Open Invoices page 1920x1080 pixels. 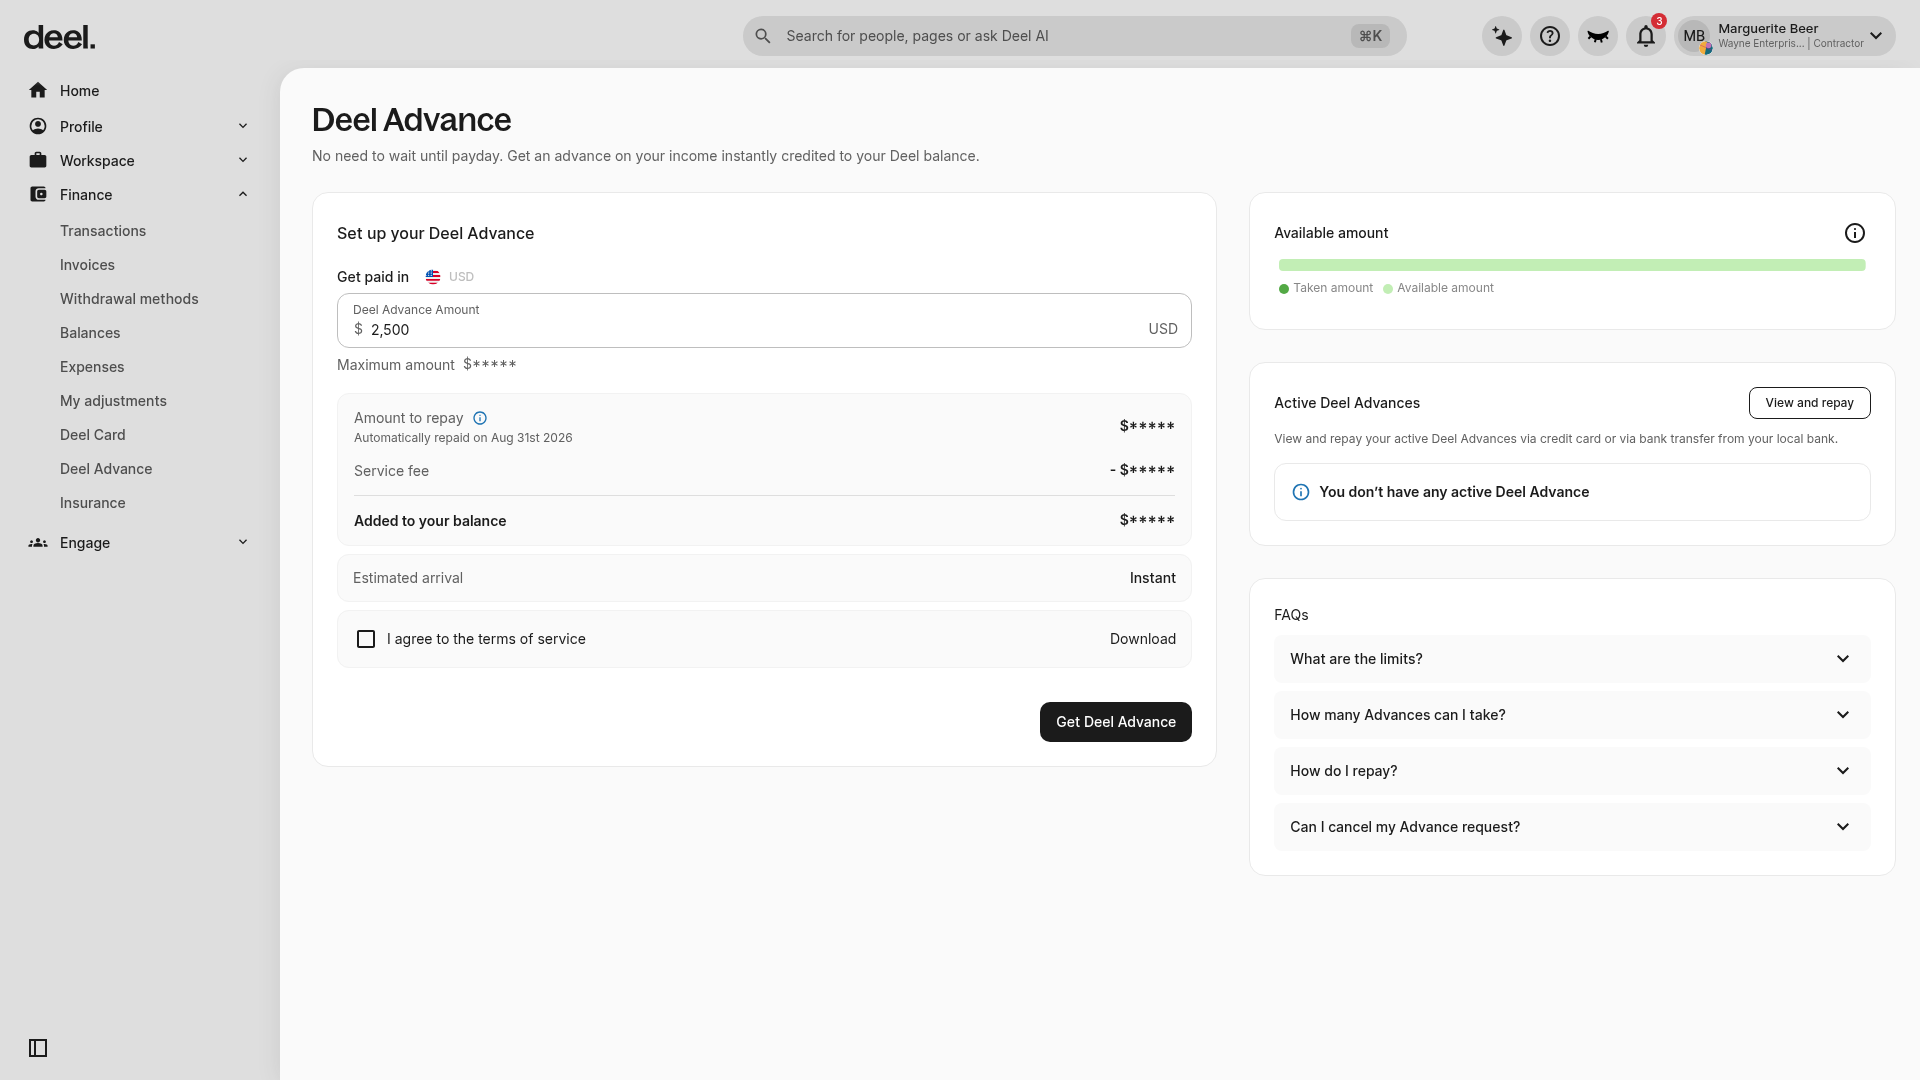[x=87, y=265]
